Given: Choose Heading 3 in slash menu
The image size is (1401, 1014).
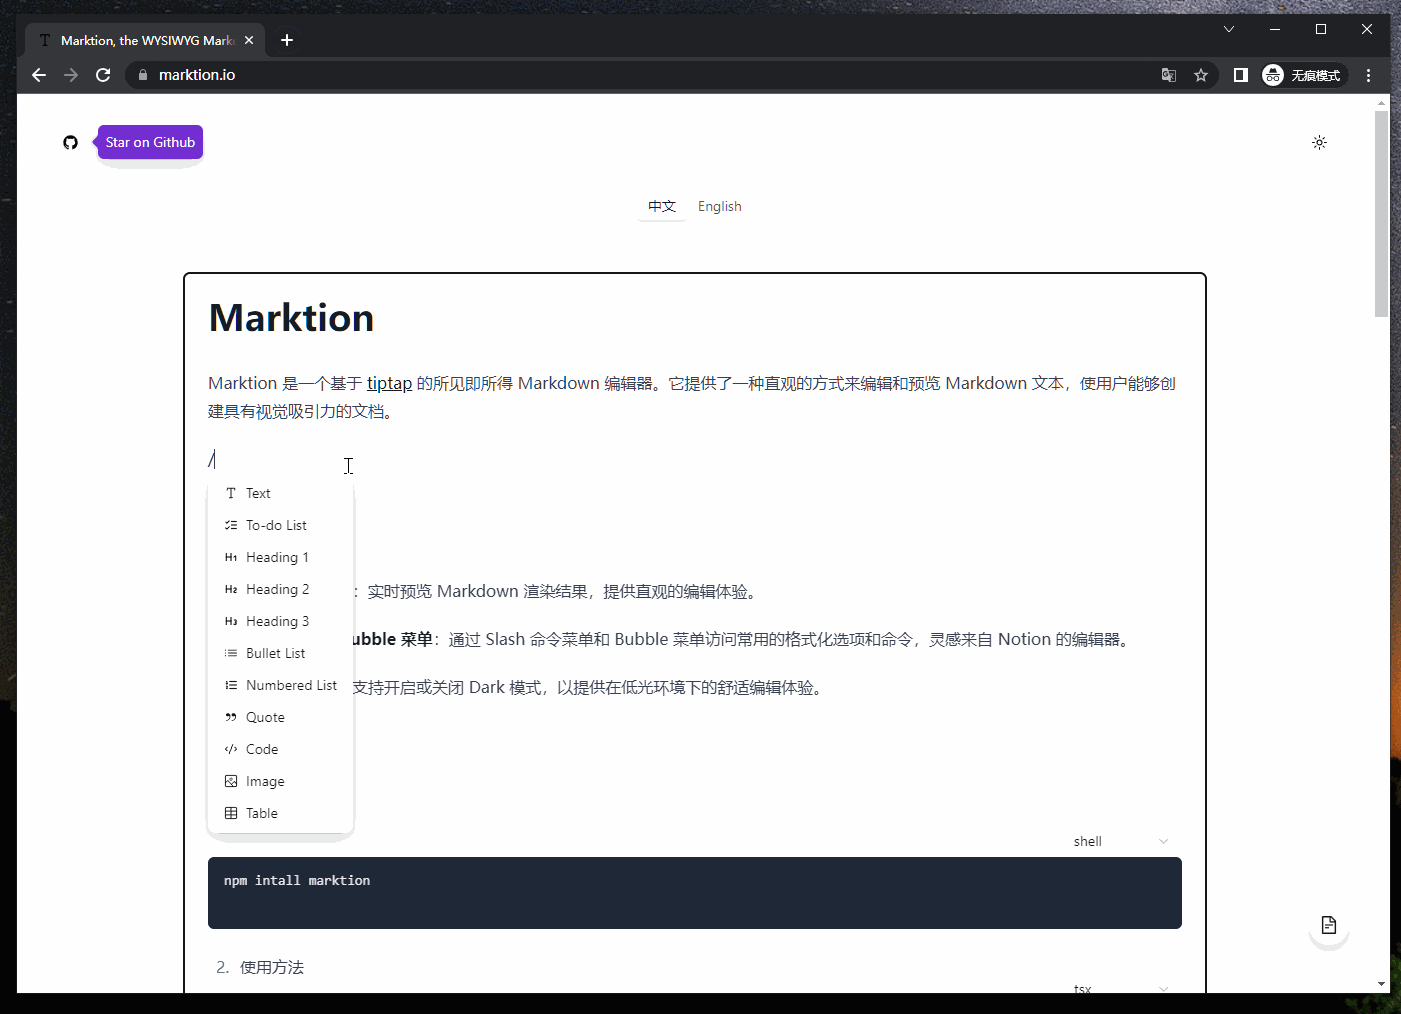Looking at the screenshot, I should (x=280, y=621).
